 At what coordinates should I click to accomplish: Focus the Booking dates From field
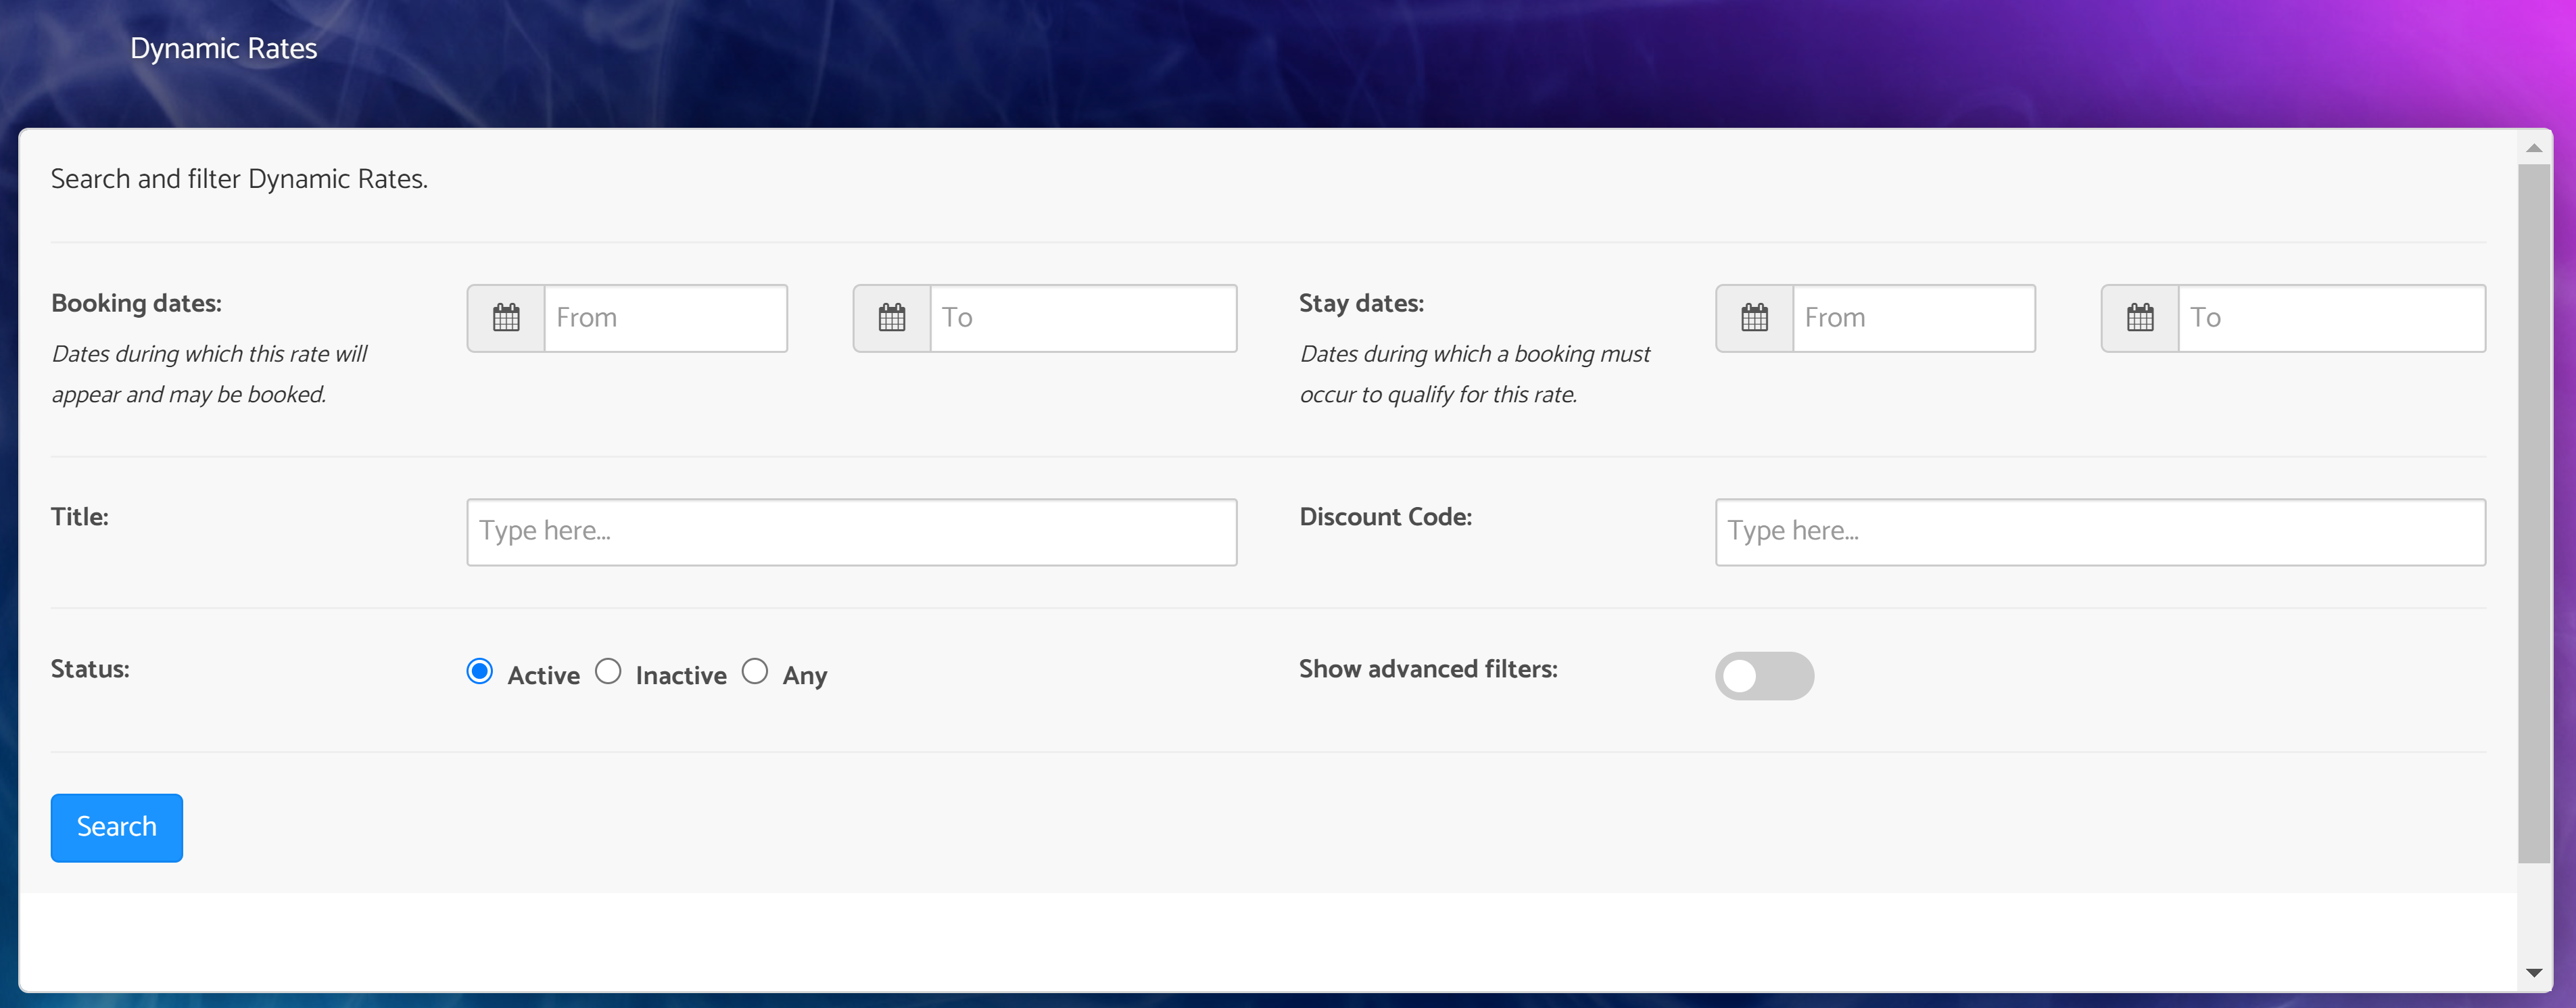tap(666, 318)
